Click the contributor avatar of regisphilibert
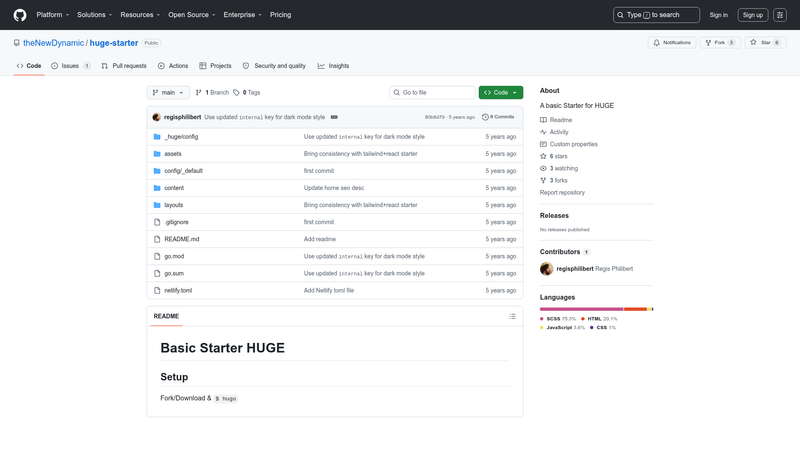The height and width of the screenshot is (450, 800). (x=546, y=269)
